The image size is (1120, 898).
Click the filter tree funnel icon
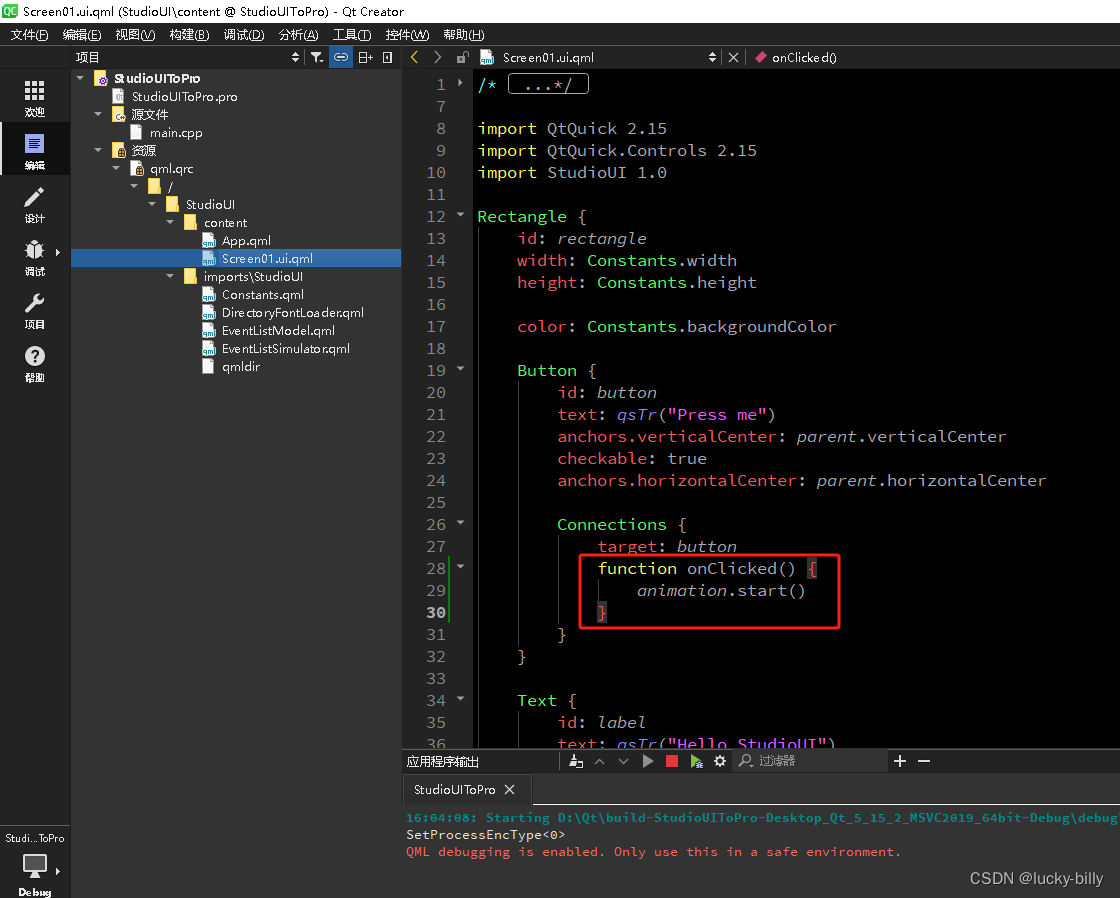click(316, 57)
